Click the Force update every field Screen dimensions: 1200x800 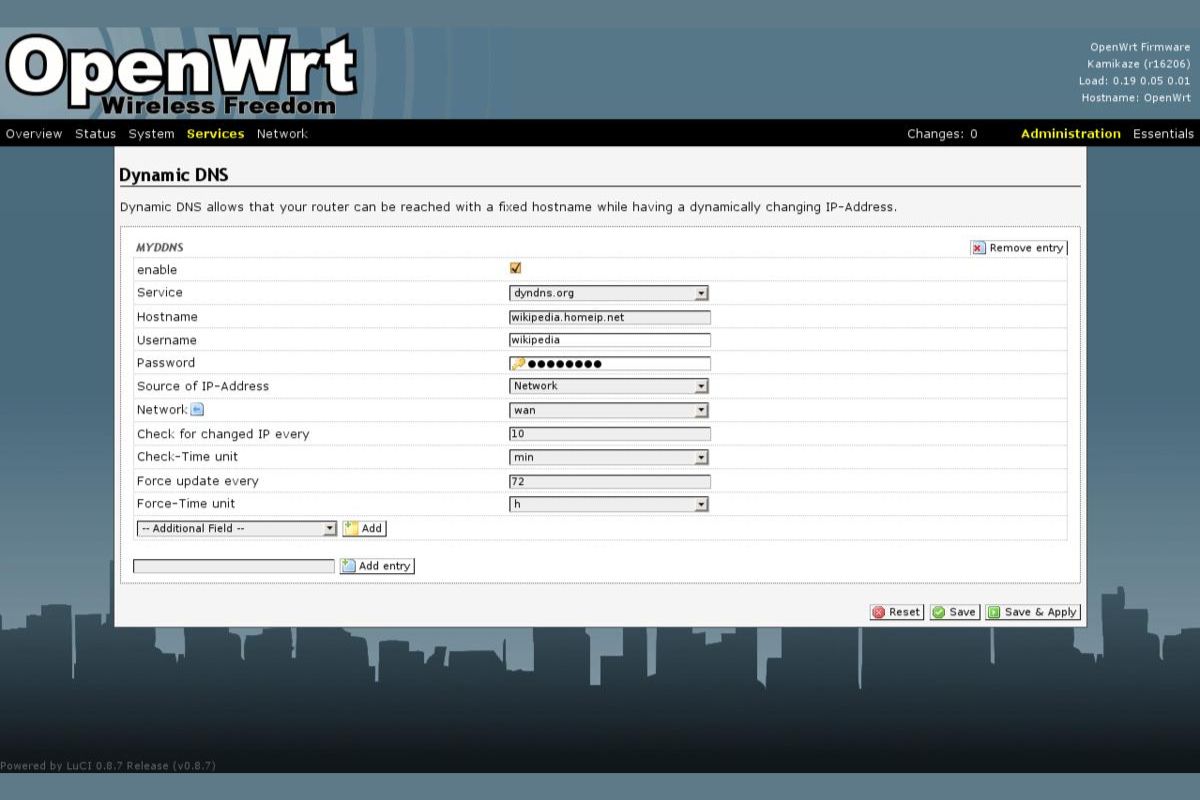tap(610, 481)
